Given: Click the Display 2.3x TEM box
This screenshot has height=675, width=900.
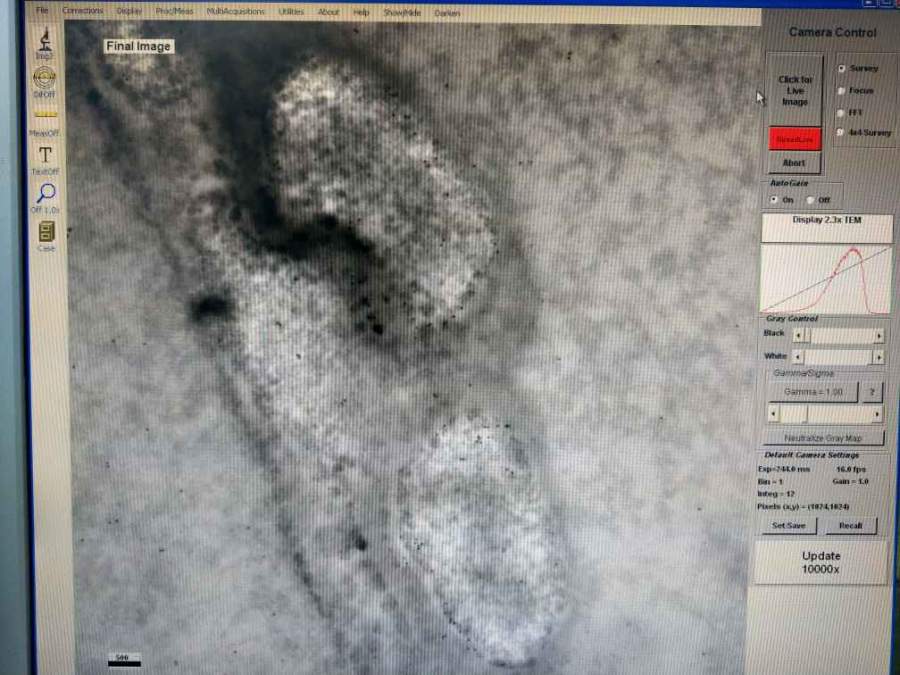Looking at the screenshot, I should (827, 227).
